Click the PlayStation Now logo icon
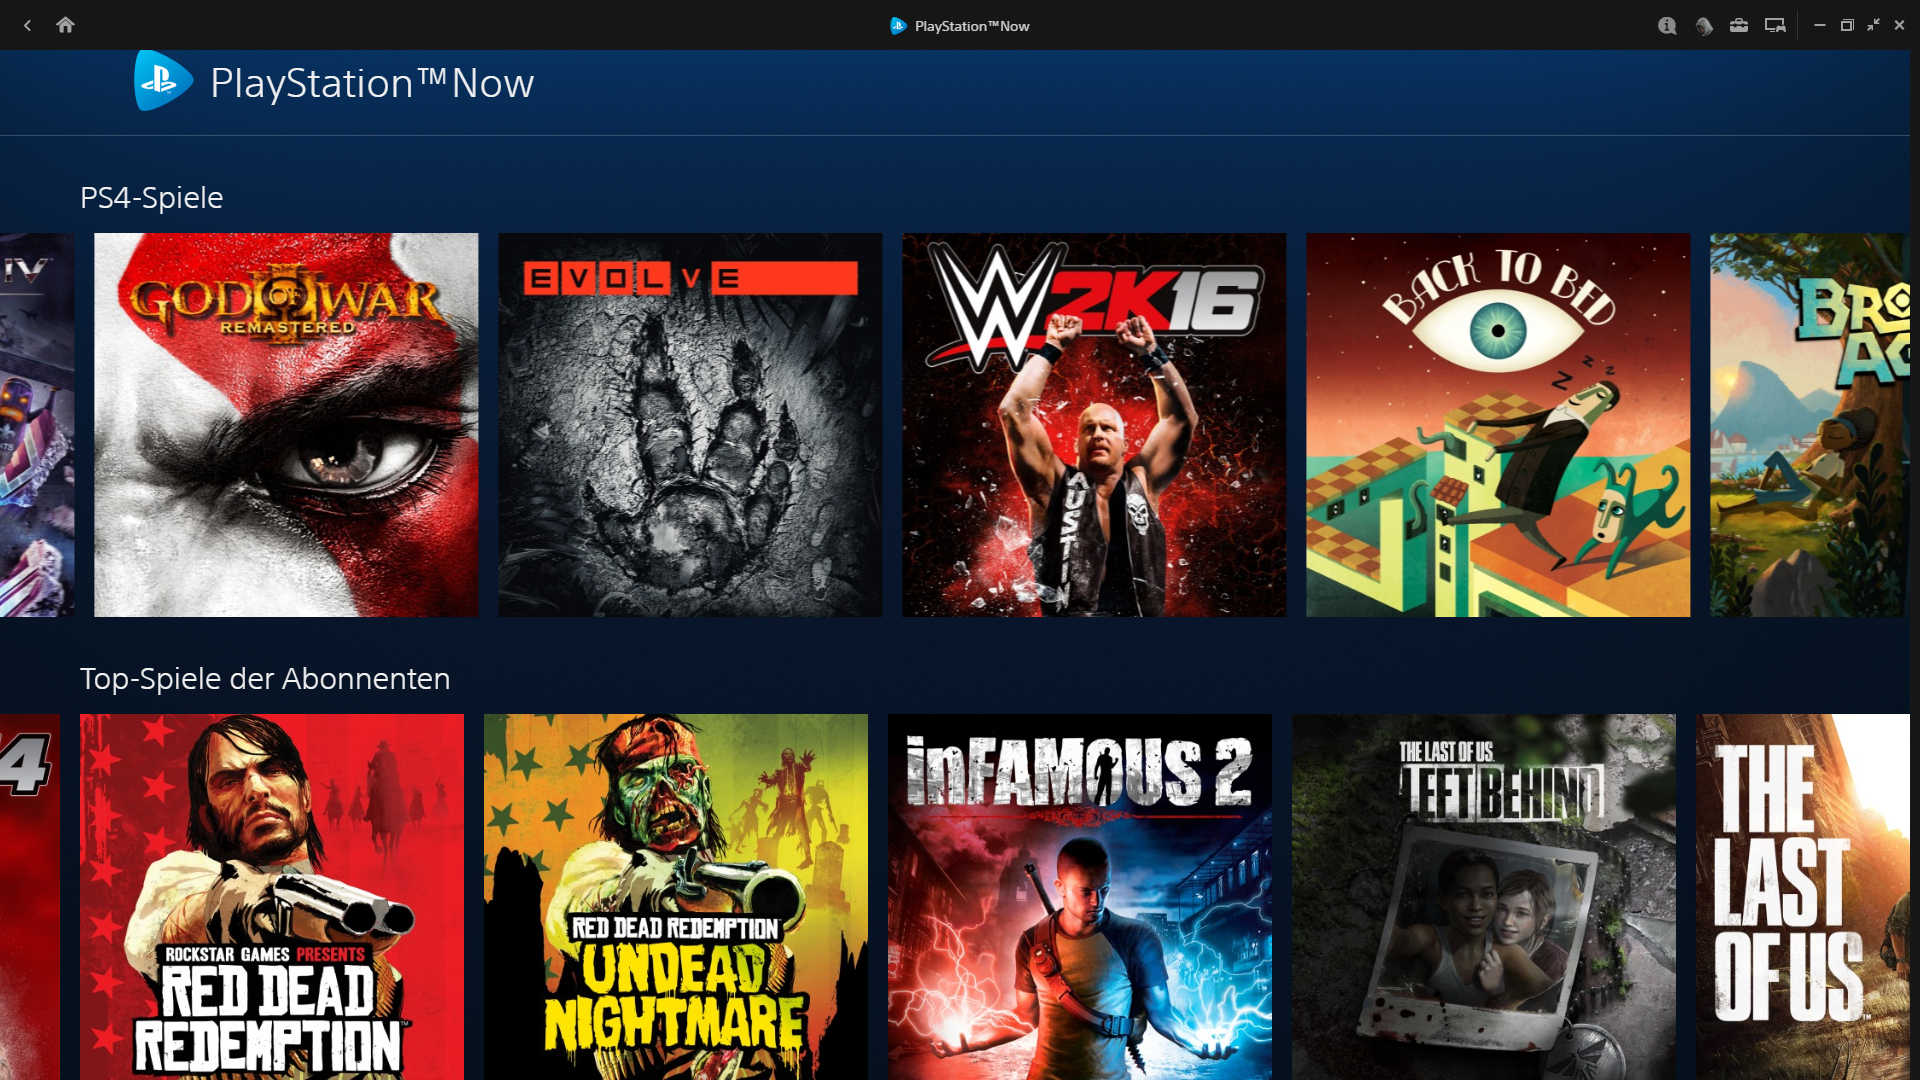The image size is (1920, 1080). (x=162, y=82)
